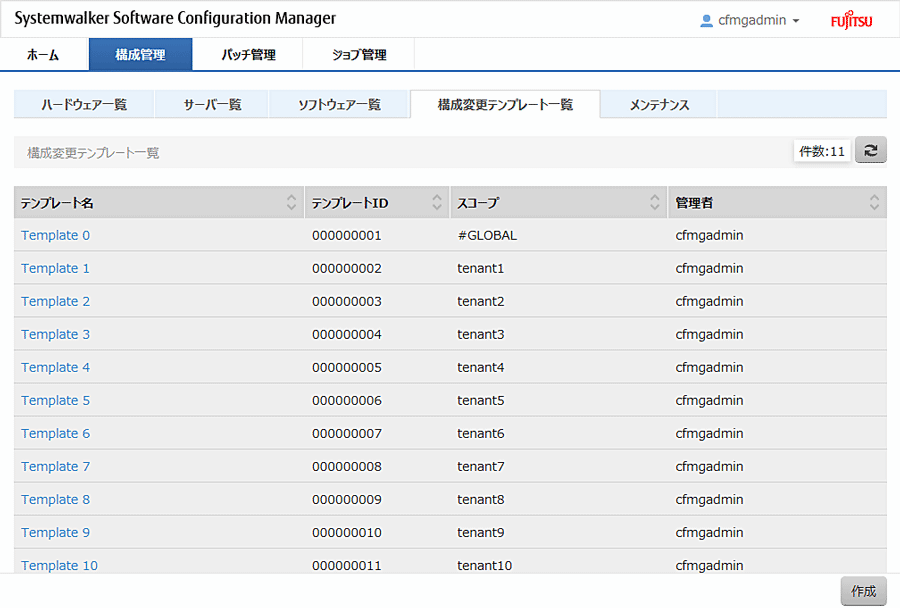The height and width of the screenshot is (608, 900).
Task: Click template ID 000000002
Action: 347,268
